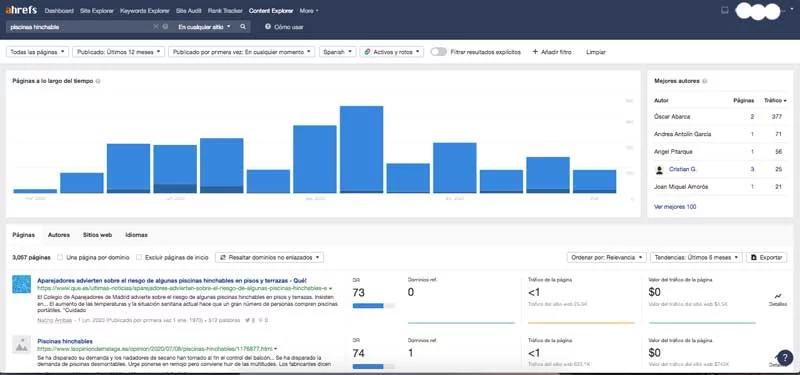Click in the piscinas hinchable search field
800x375 pixels.
click(79, 27)
